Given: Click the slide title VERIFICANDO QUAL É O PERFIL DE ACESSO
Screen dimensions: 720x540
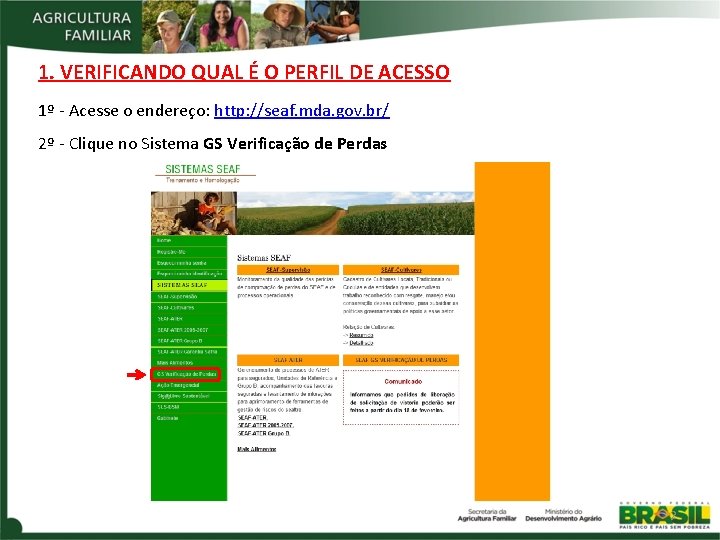Looking at the screenshot, I should coord(244,72).
